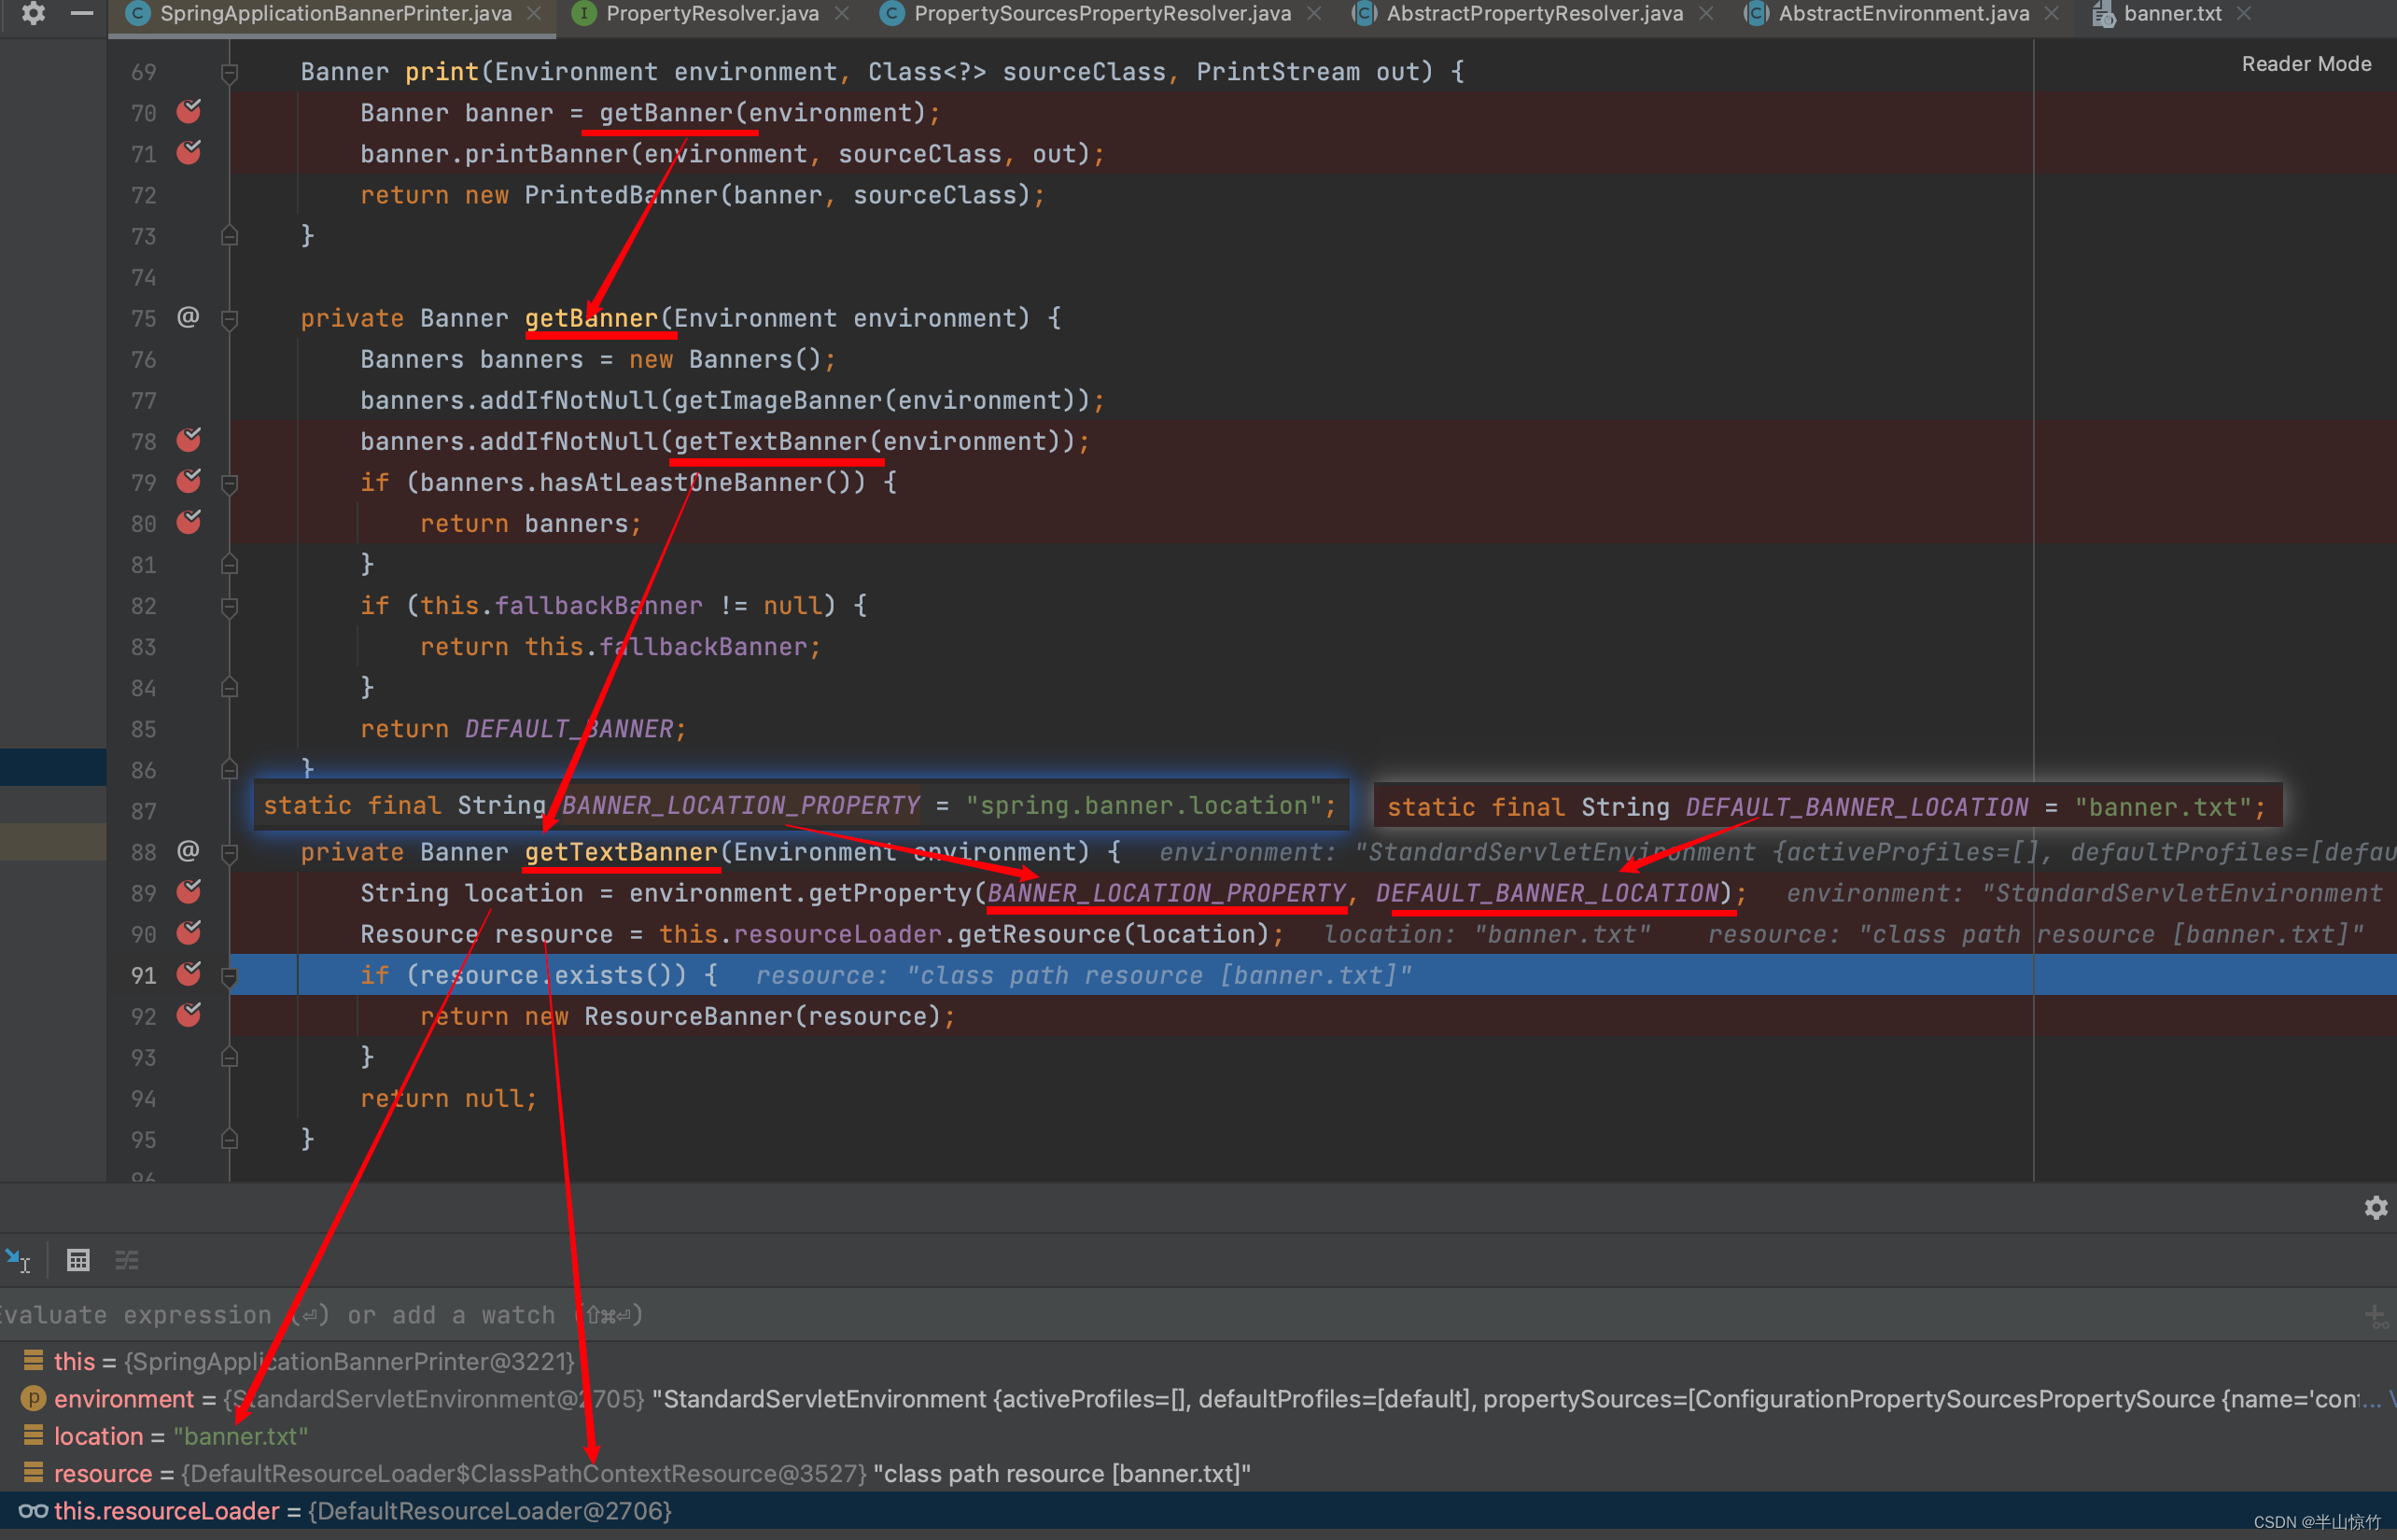Image resolution: width=2397 pixels, height=1540 pixels.
Task: Click the watch glasses icon for this.resourceLoader
Action: [x=33, y=1511]
